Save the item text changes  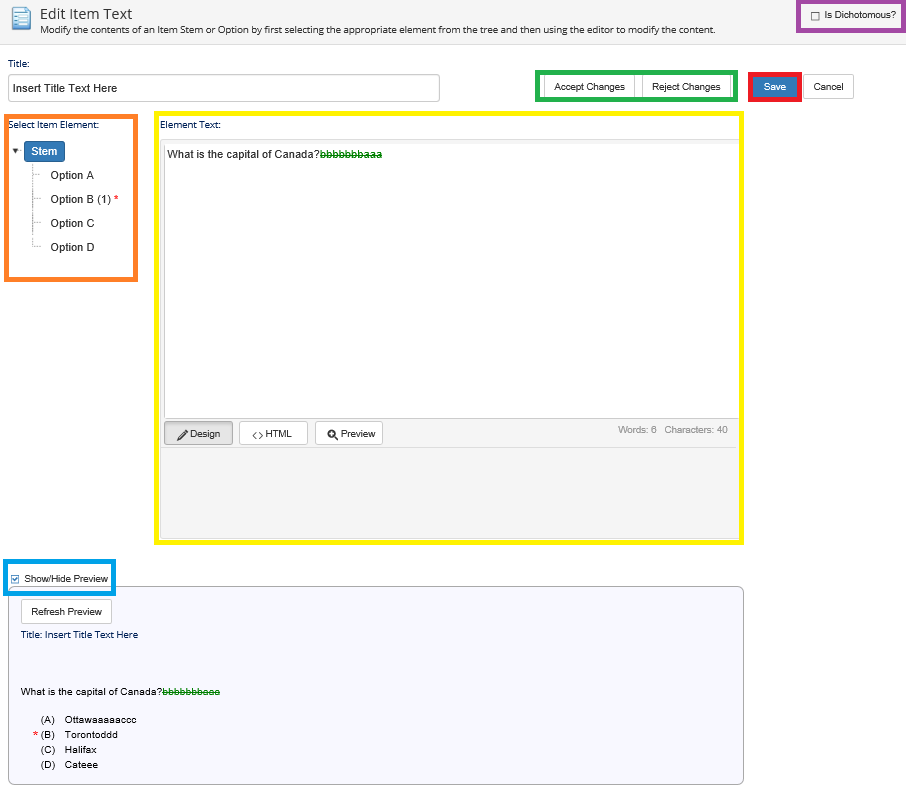click(775, 87)
